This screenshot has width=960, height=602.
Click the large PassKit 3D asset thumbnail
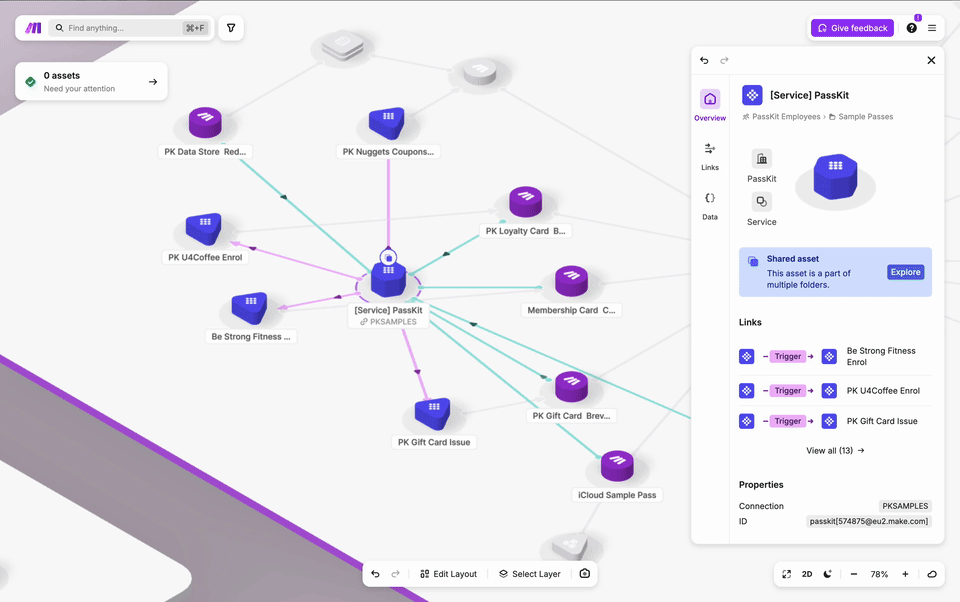point(835,178)
